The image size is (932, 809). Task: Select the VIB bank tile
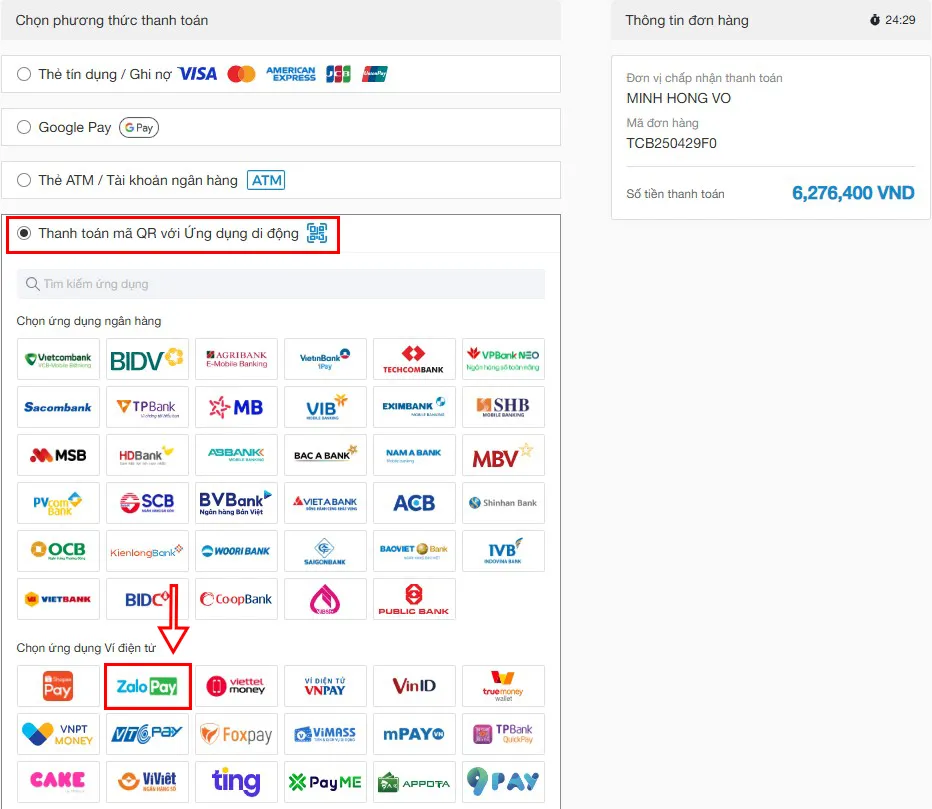click(x=325, y=407)
